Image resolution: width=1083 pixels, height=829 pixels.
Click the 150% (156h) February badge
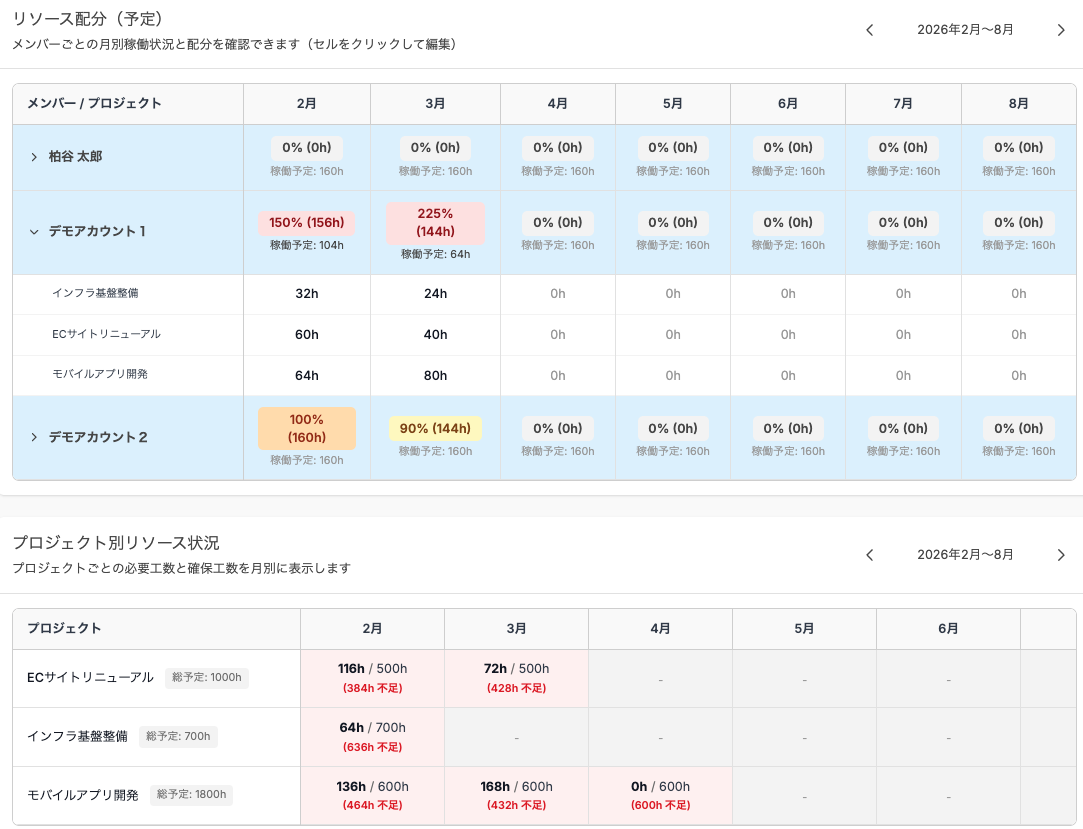pyautogui.click(x=306, y=223)
